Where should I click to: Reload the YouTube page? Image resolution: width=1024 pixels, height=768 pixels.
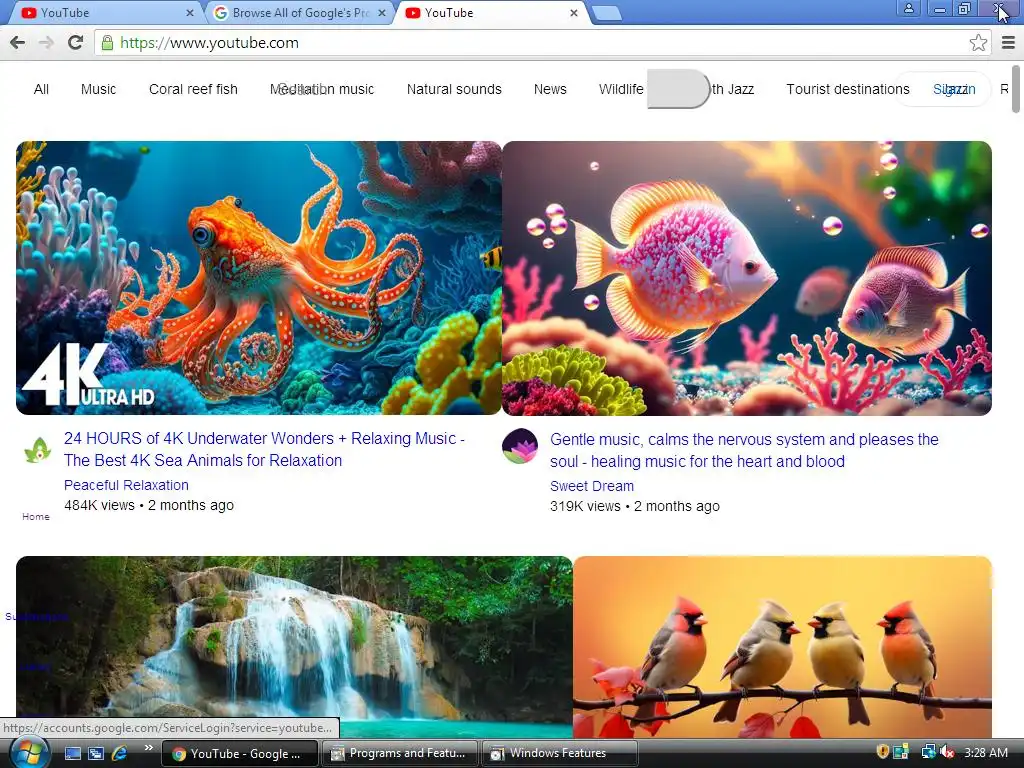75,43
